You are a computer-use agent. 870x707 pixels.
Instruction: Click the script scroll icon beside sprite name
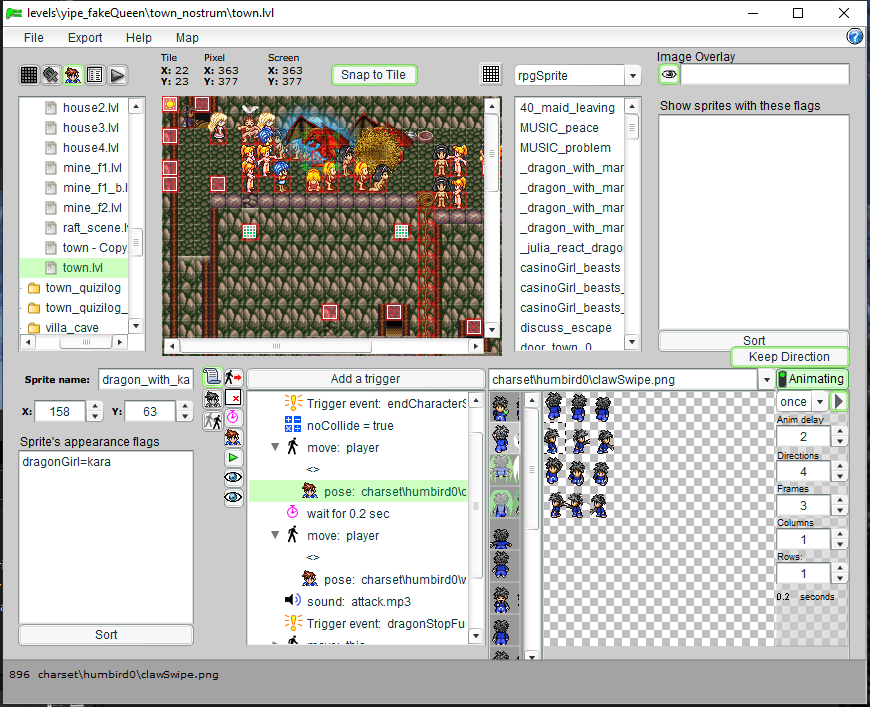[x=212, y=377]
